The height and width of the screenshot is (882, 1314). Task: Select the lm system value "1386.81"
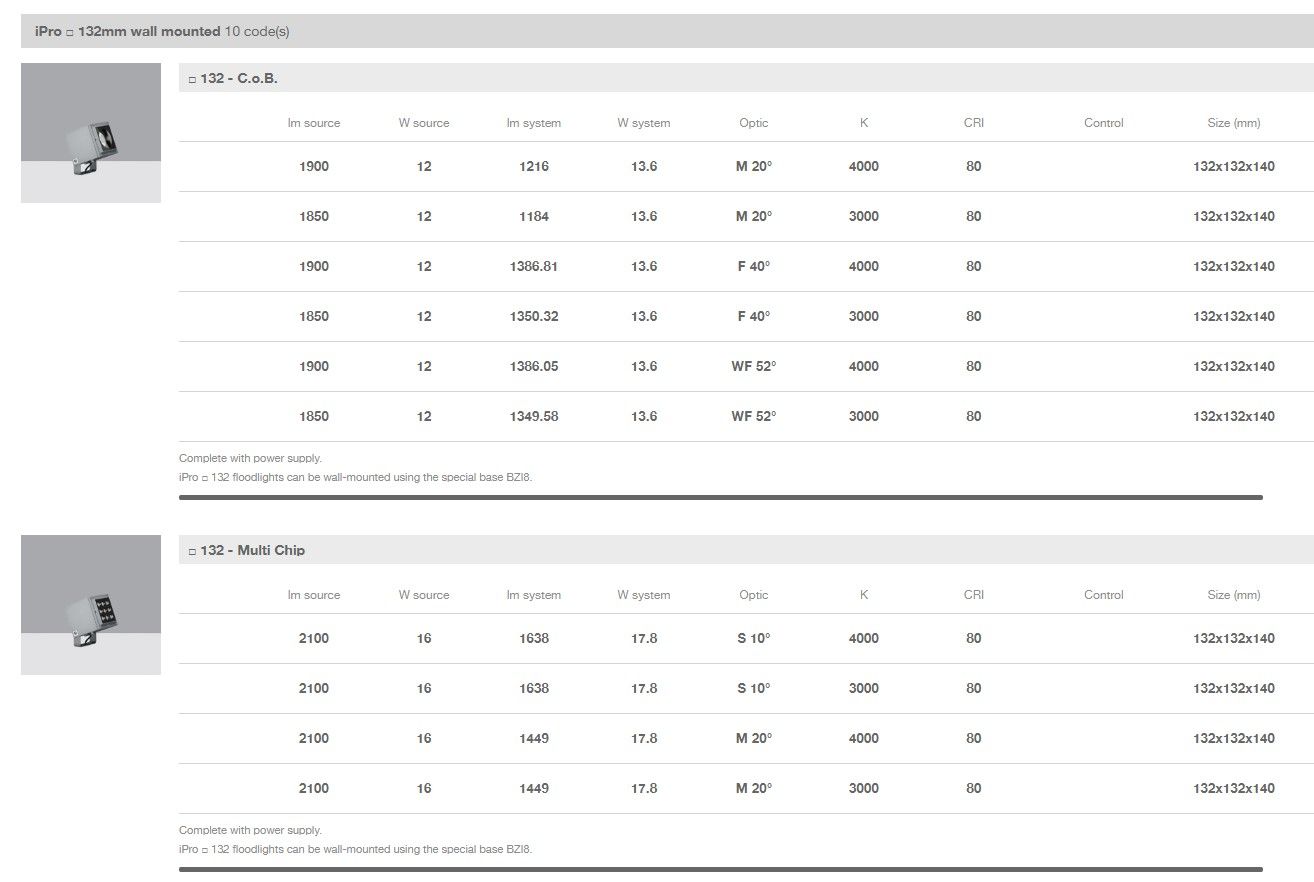(534, 266)
